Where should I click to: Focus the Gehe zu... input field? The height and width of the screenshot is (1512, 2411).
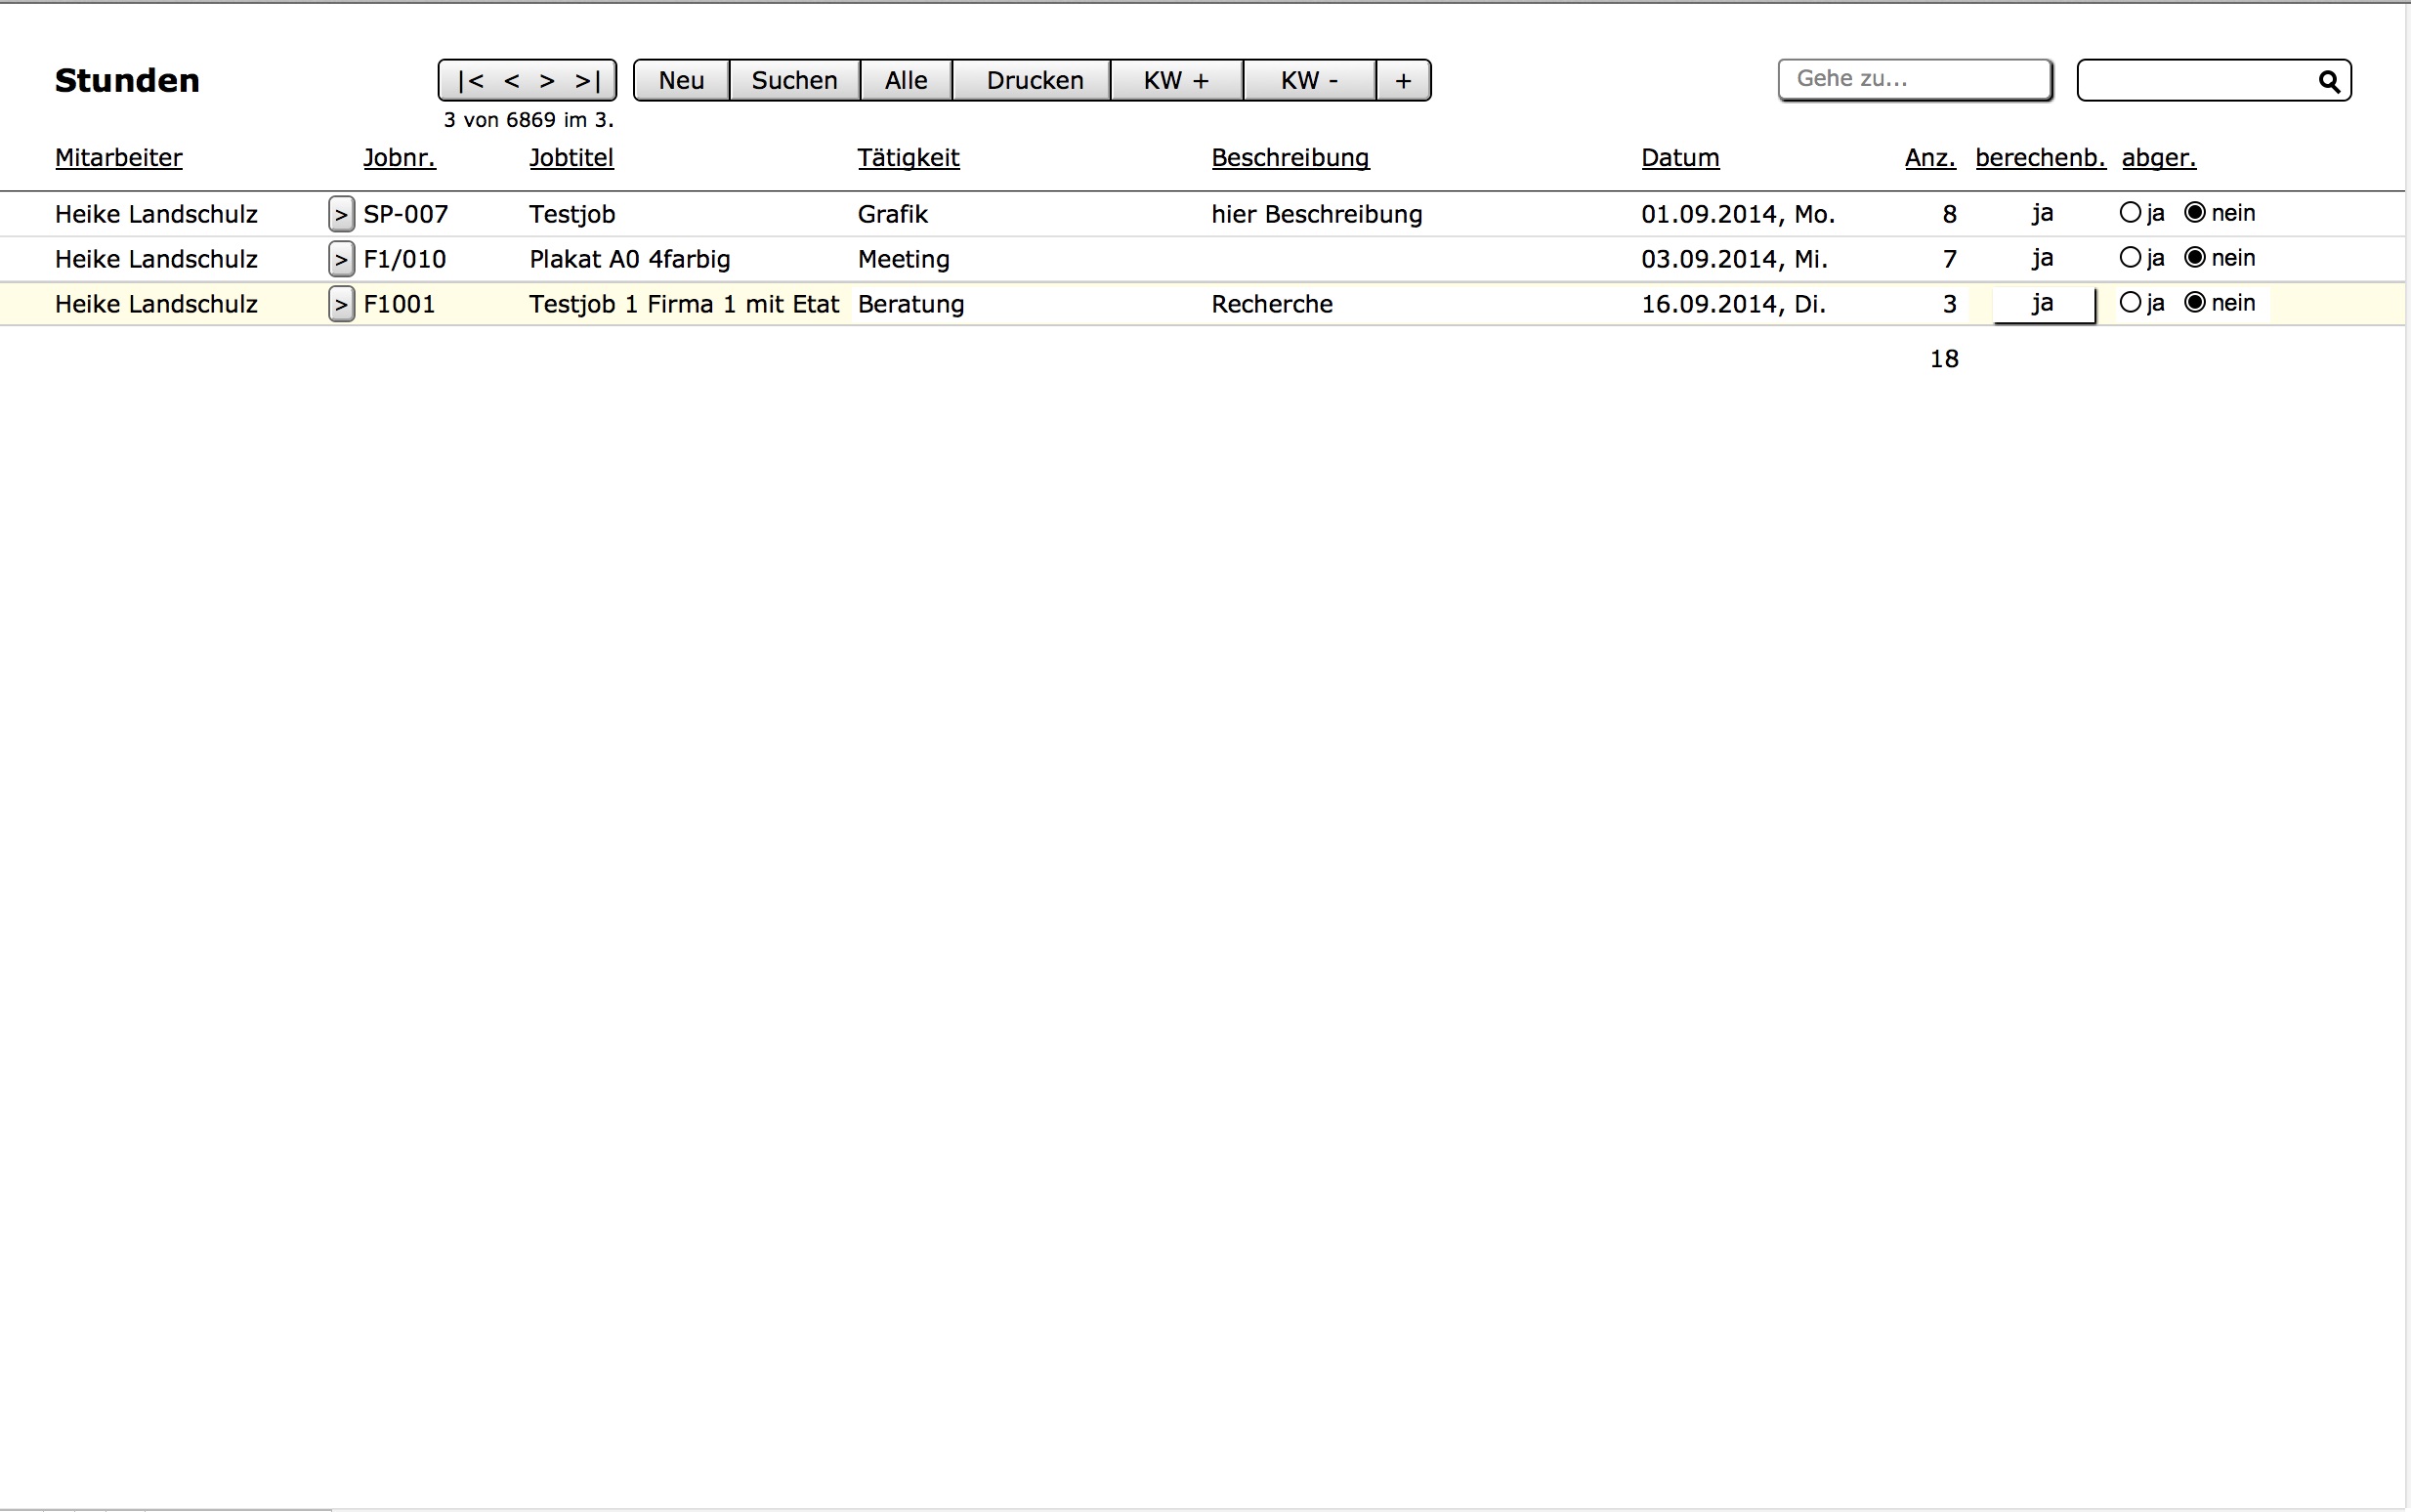pyautogui.click(x=1914, y=80)
